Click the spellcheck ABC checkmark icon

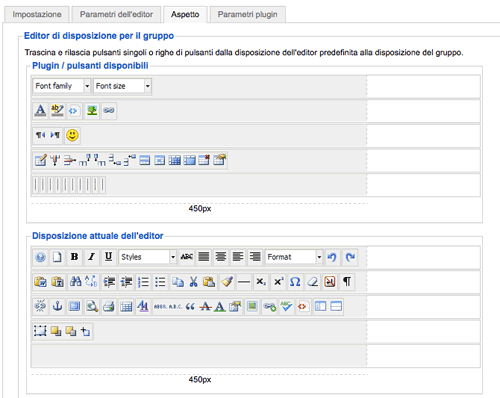286,306
